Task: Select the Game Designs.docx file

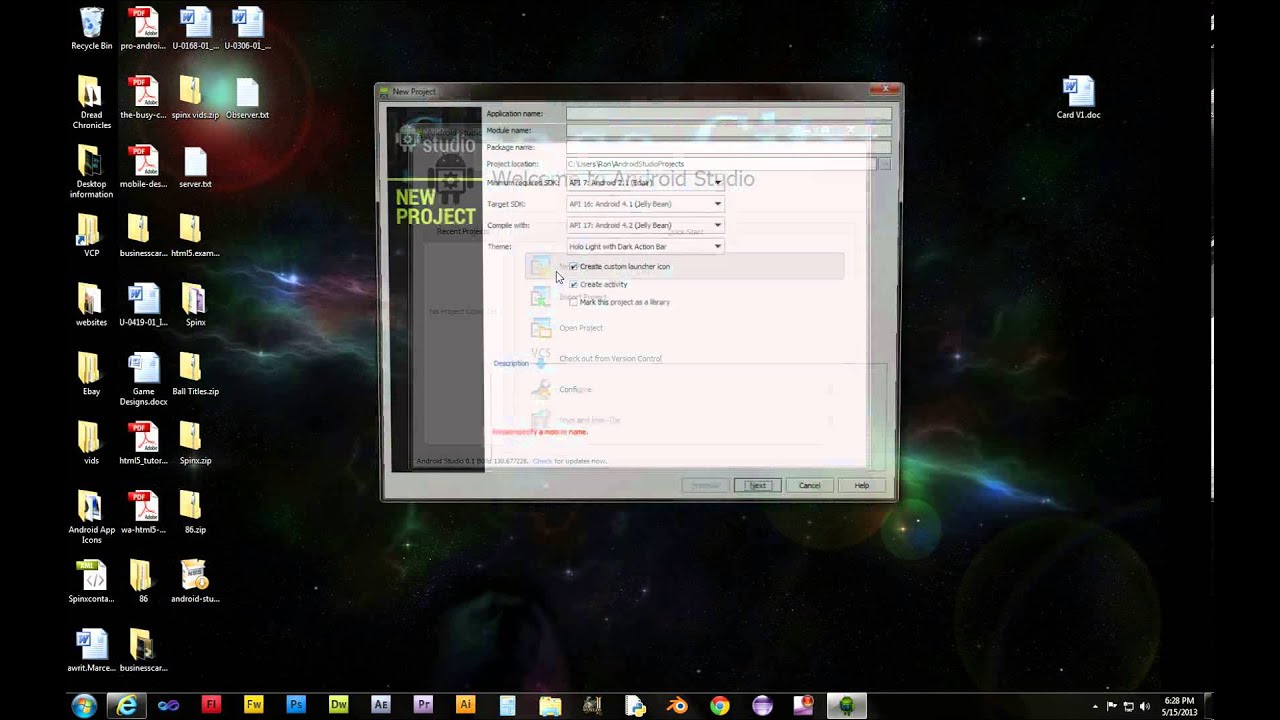Action: point(143,378)
